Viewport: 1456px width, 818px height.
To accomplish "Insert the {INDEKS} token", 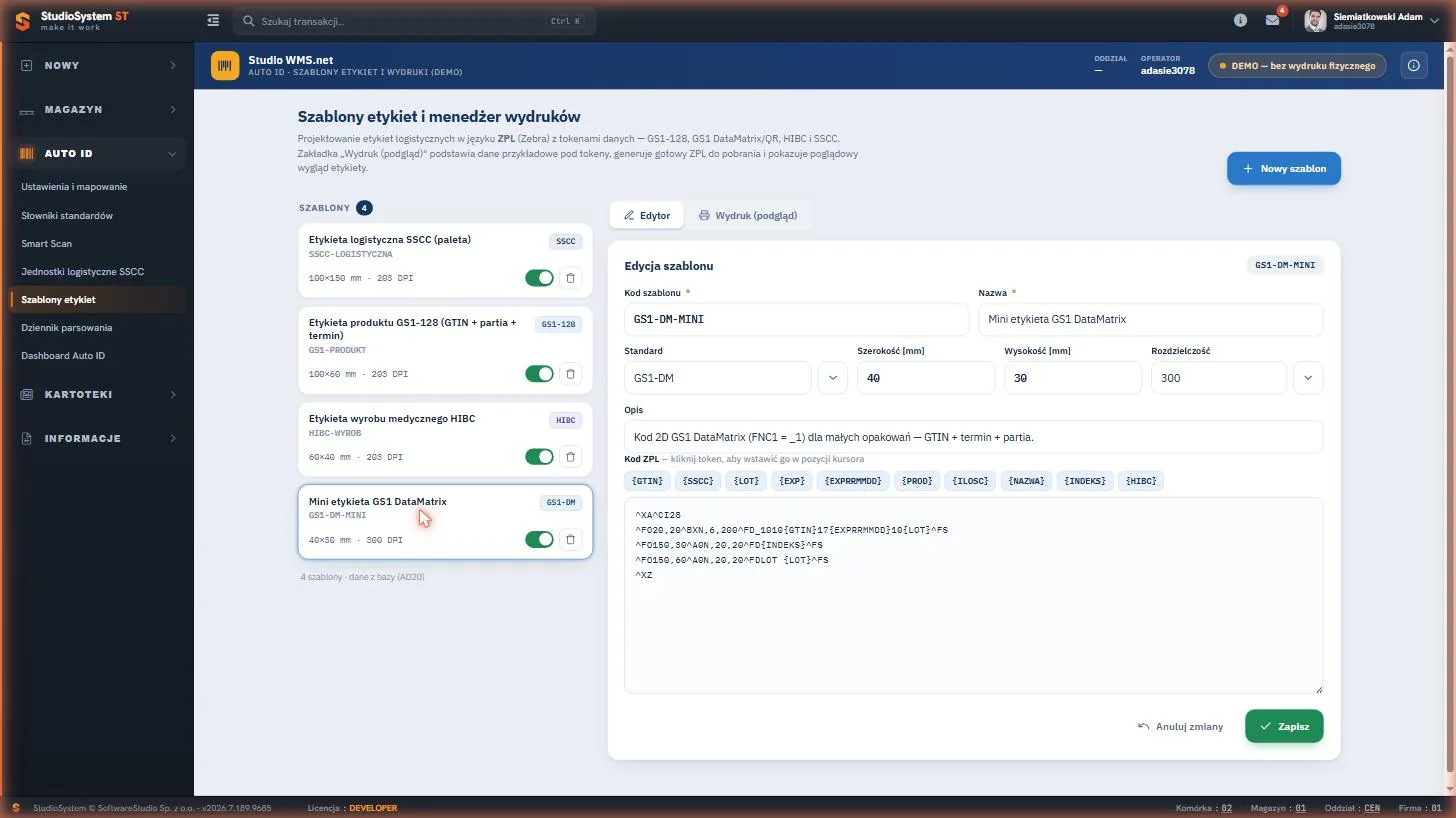I will click(x=1085, y=481).
